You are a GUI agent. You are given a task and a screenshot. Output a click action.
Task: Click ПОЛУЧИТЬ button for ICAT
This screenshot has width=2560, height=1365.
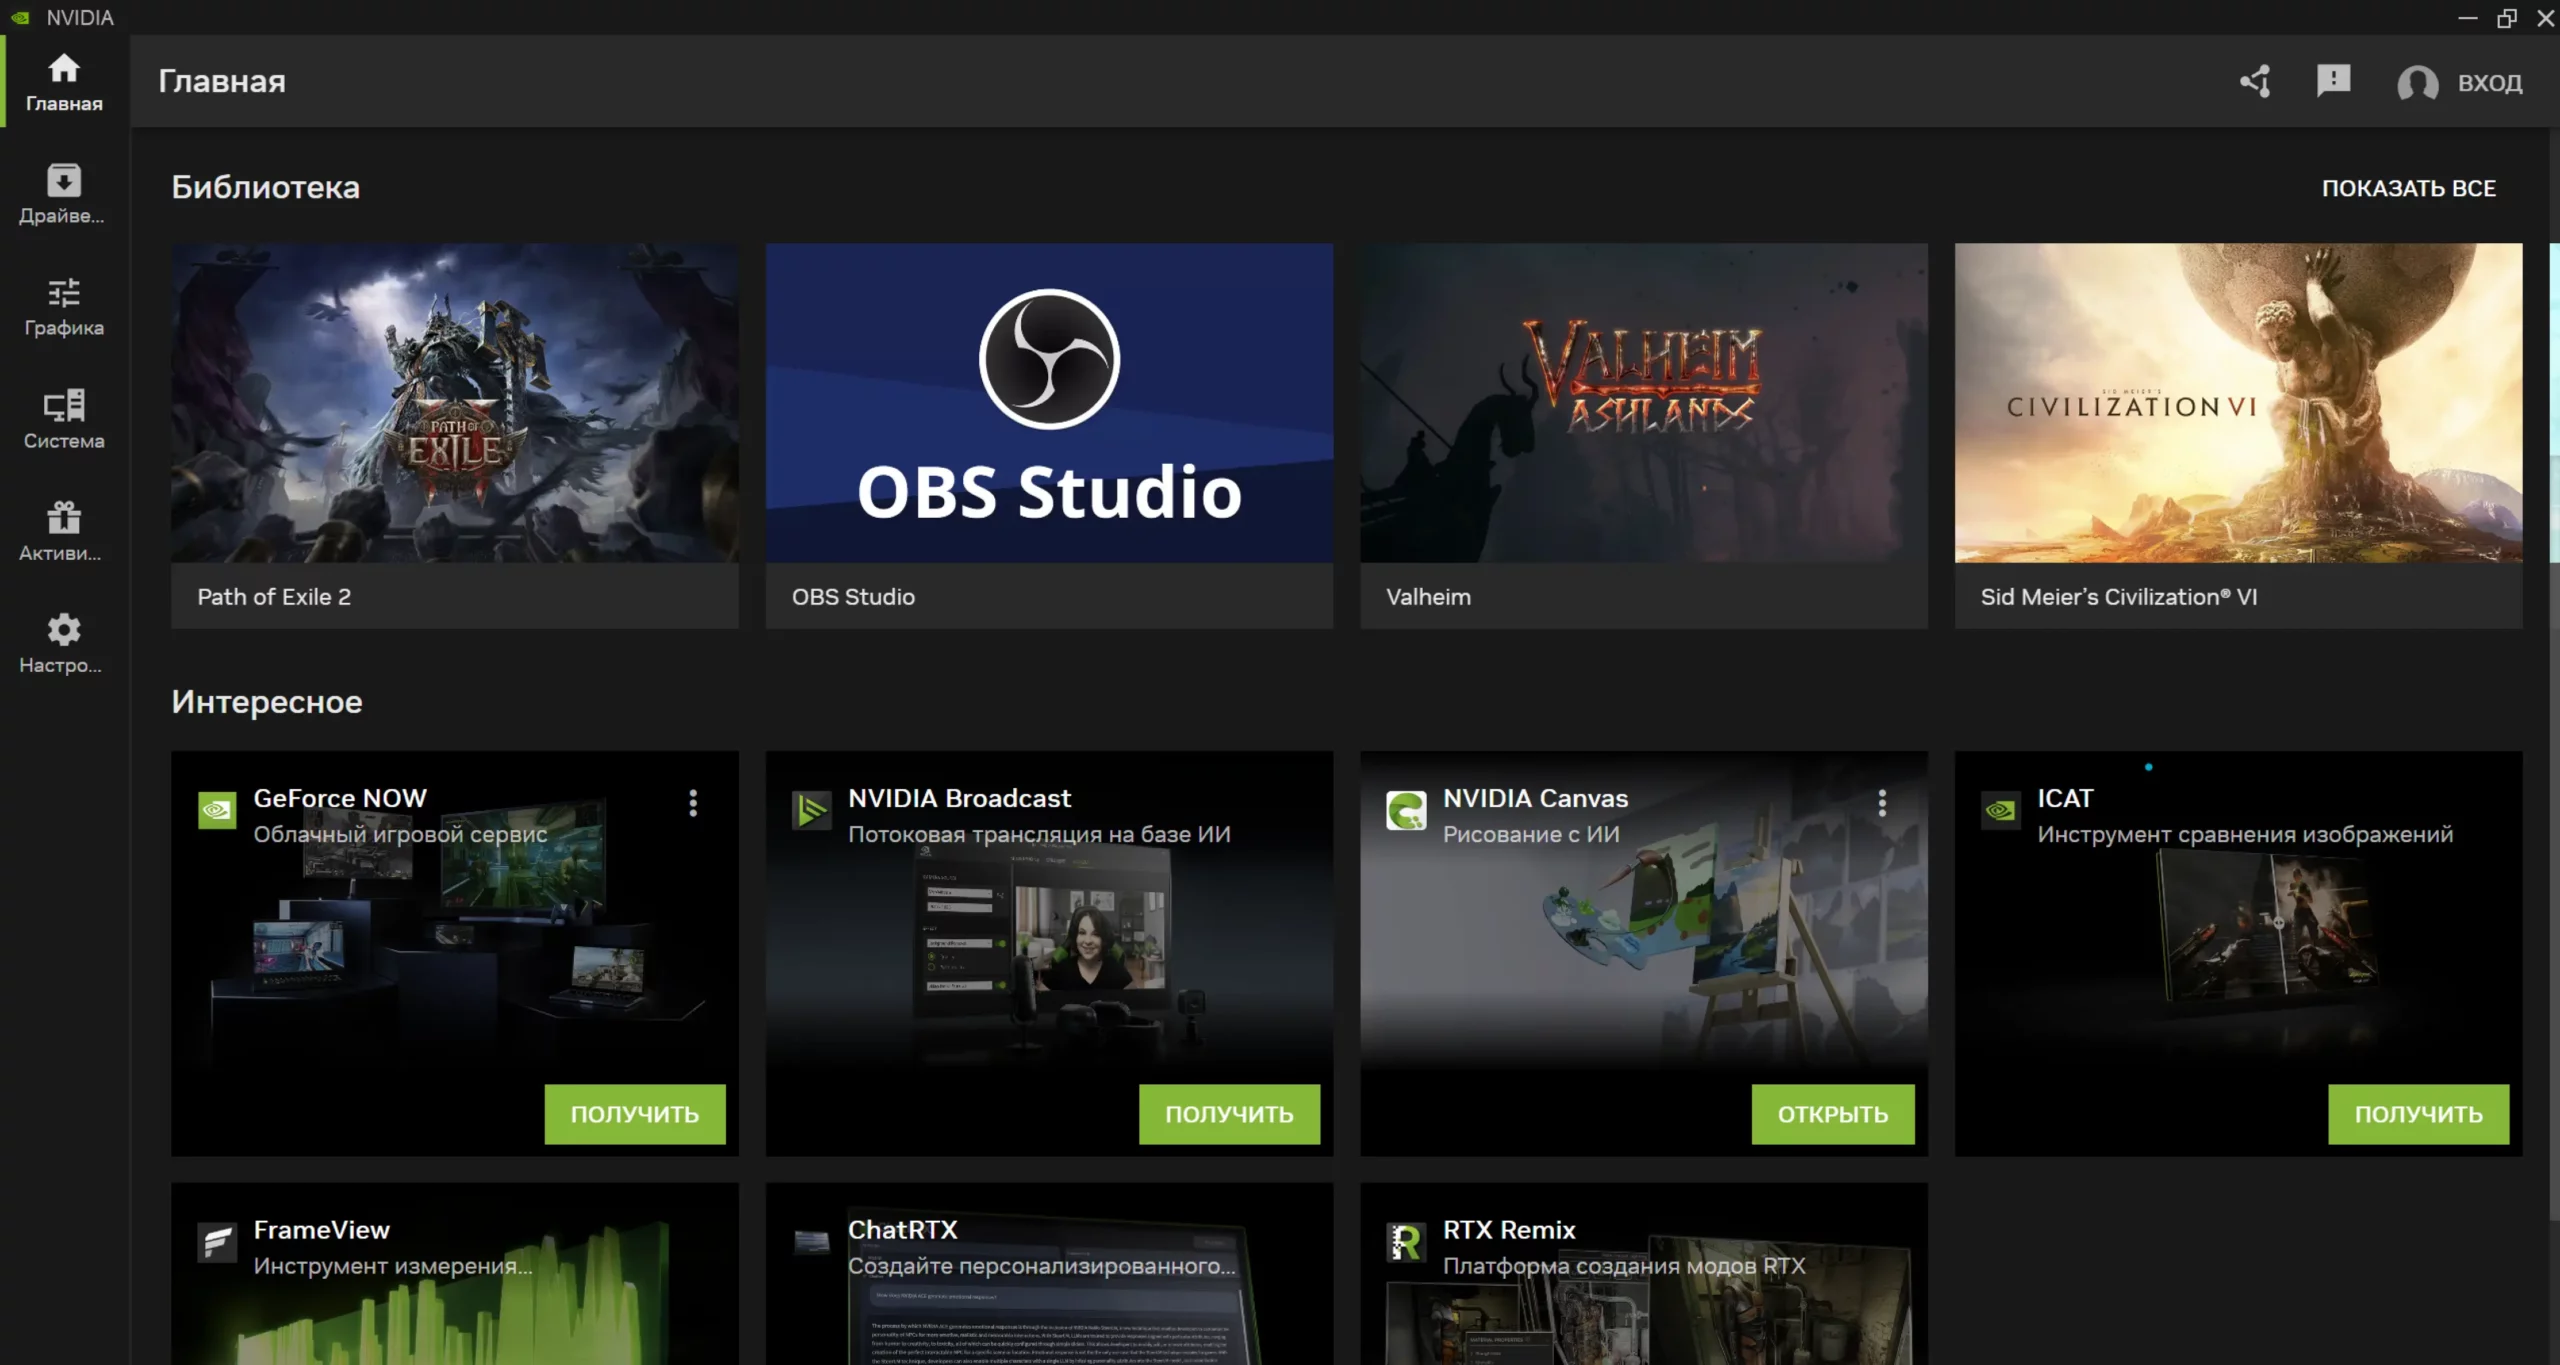[2417, 1113]
